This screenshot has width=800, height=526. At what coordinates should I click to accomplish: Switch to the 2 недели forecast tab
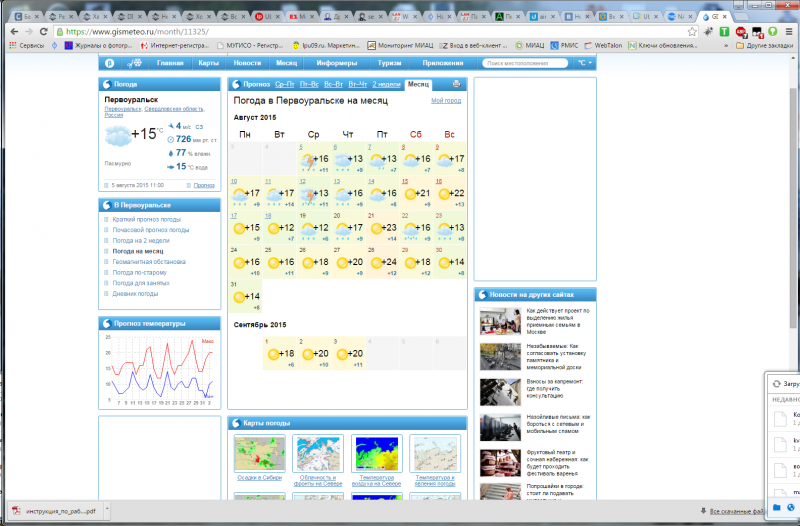pyautogui.click(x=386, y=84)
